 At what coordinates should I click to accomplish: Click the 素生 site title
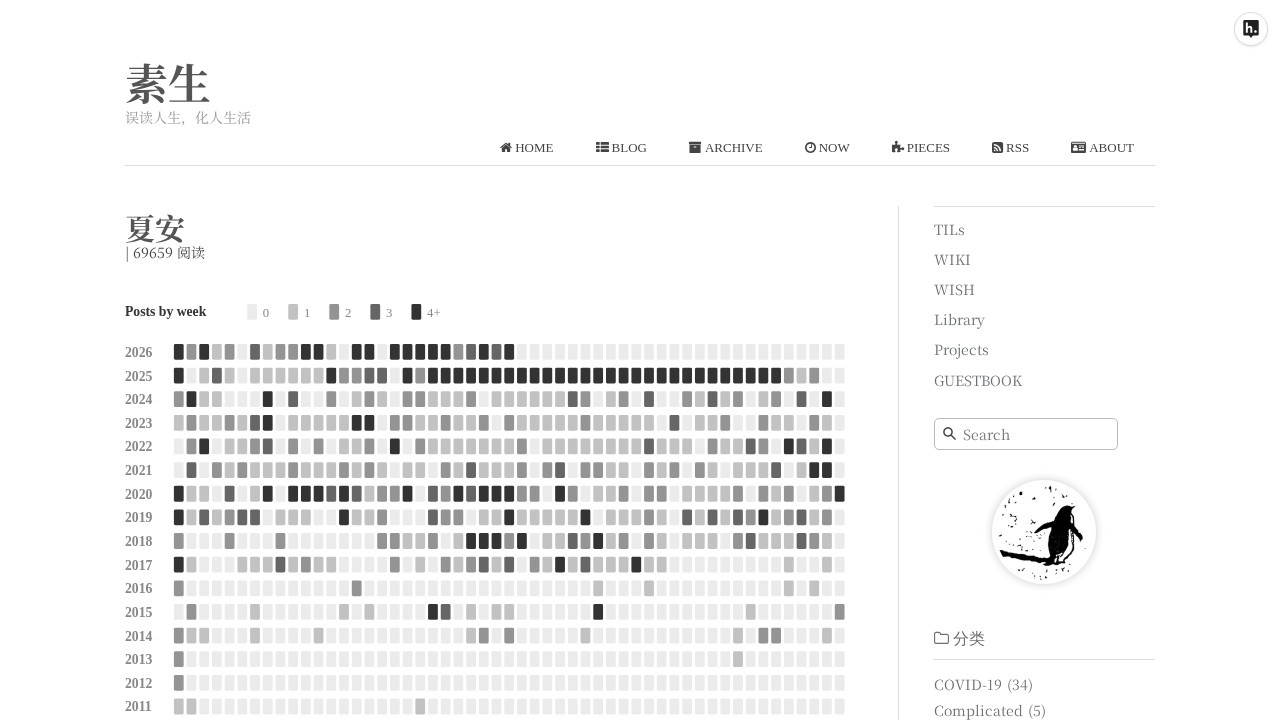[x=168, y=84]
